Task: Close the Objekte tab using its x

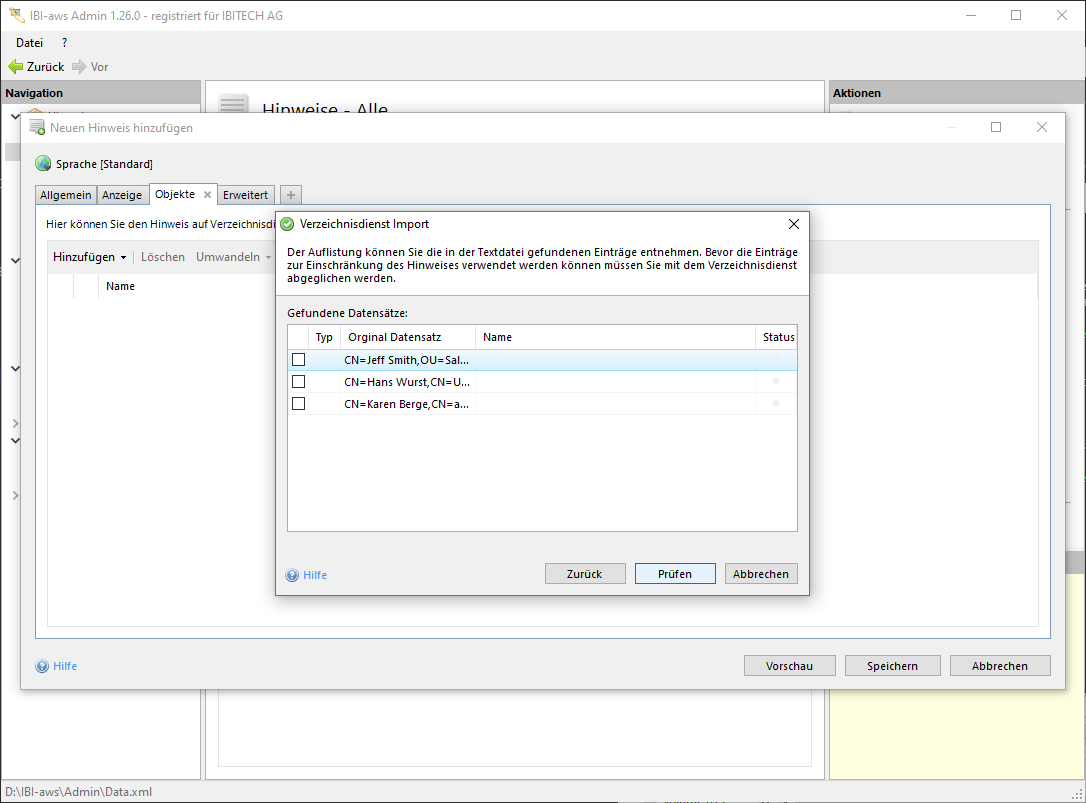Action: pos(207,195)
